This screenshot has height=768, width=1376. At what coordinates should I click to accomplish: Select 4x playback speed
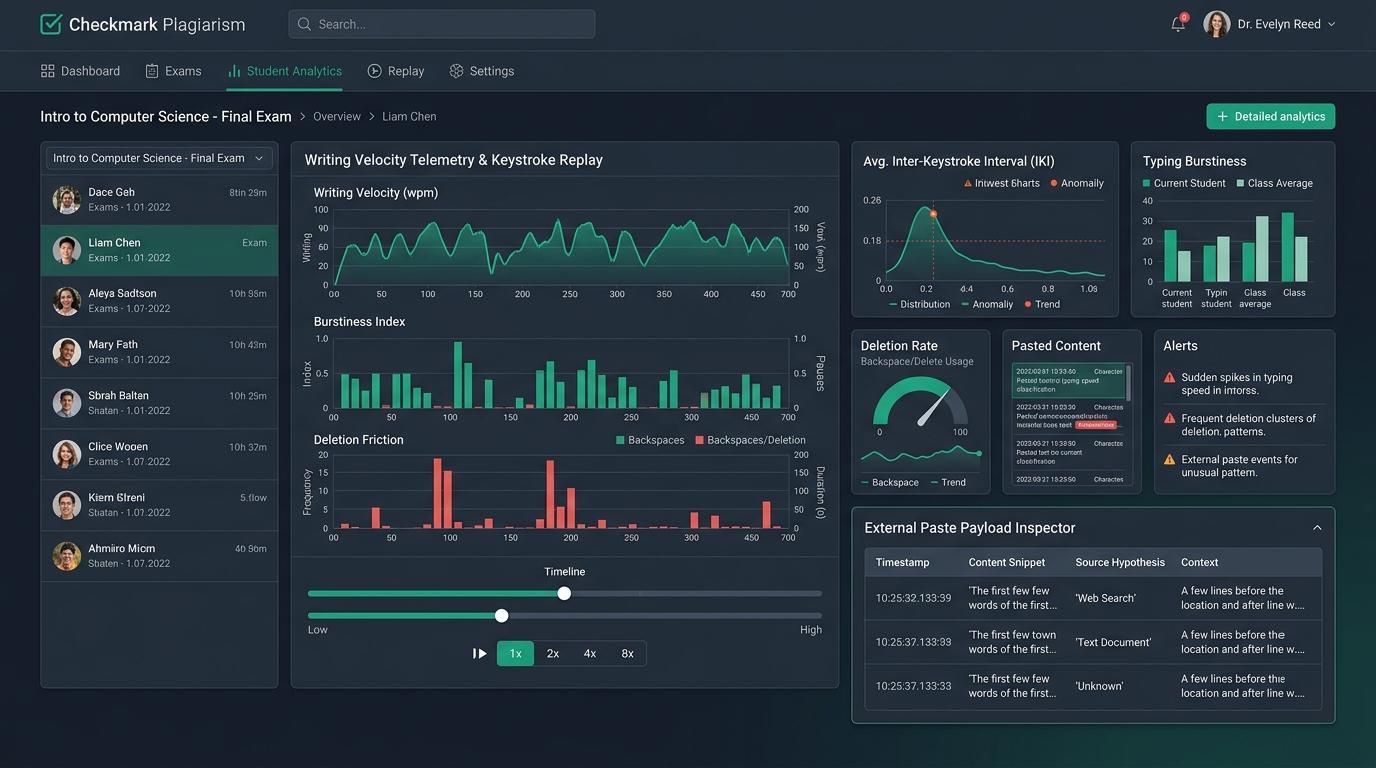[x=590, y=654]
